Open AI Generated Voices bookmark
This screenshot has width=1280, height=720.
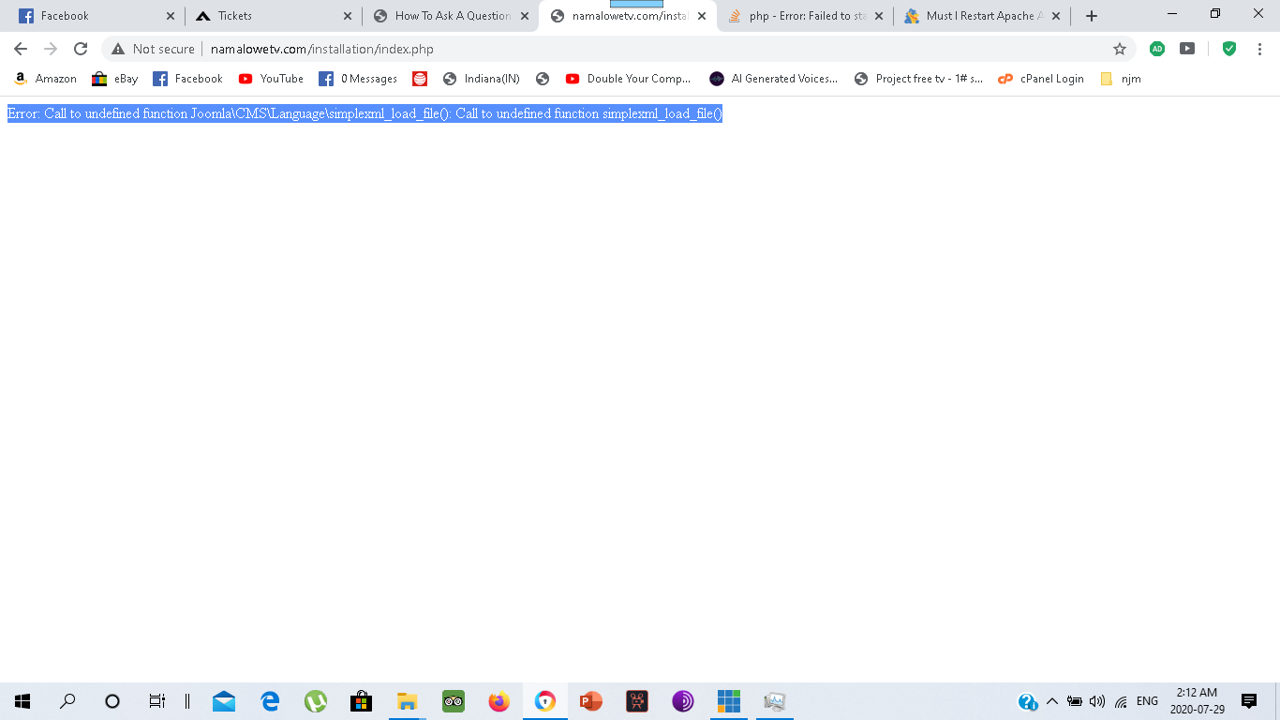coord(774,79)
